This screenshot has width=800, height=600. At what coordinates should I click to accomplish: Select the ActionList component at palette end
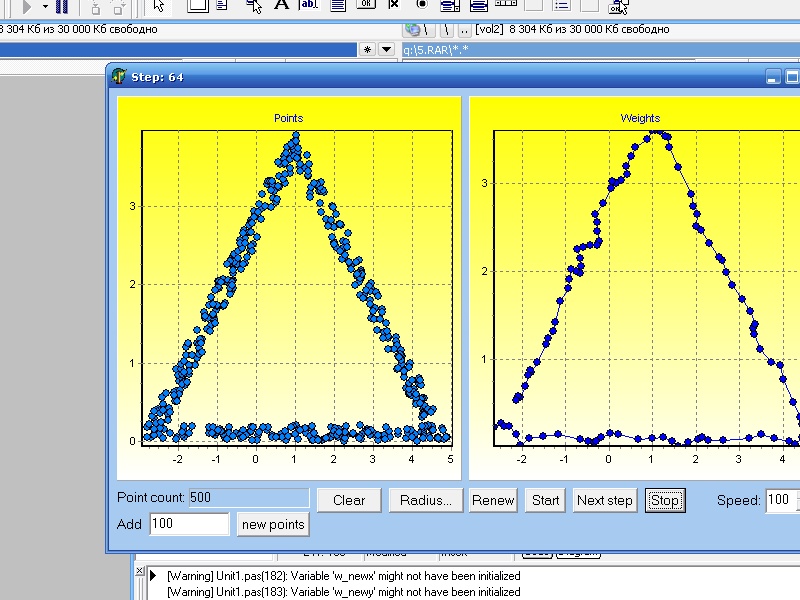pyautogui.click(x=619, y=6)
